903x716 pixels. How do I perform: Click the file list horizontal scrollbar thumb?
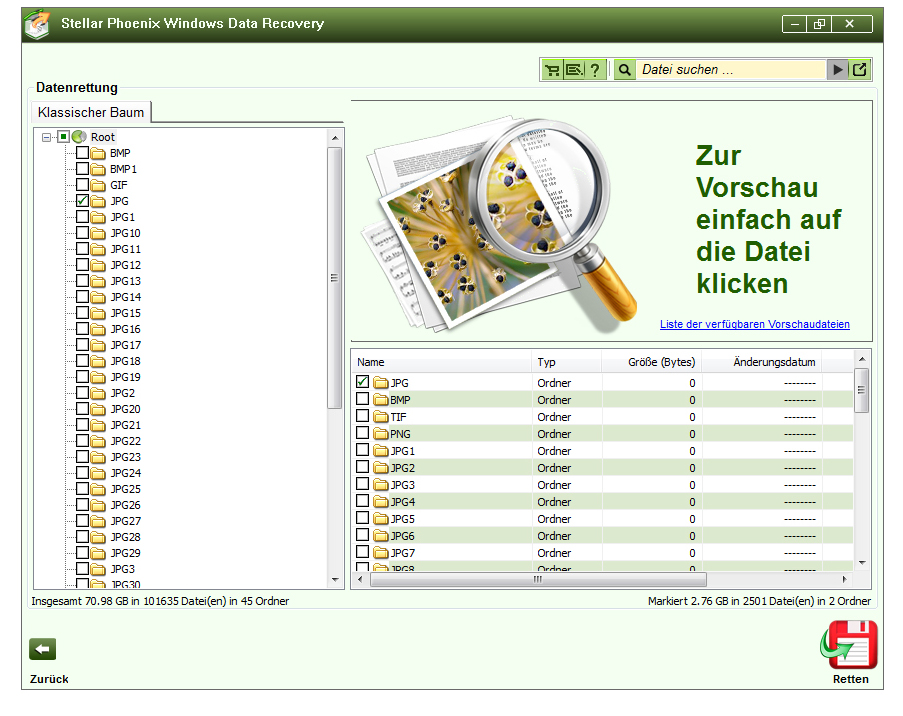pyautogui.click(x=538, y=579)
